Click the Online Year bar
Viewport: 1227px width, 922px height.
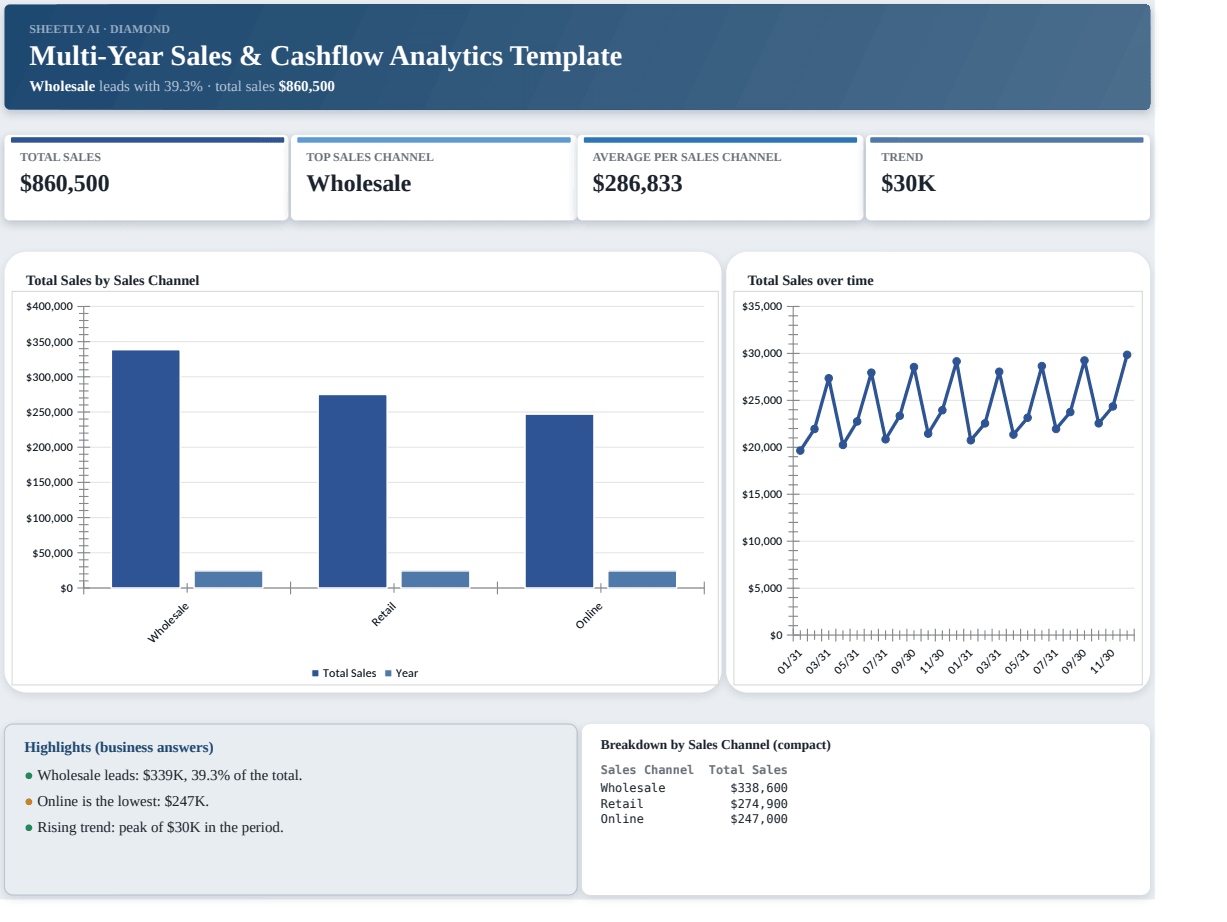pos(642,579)
